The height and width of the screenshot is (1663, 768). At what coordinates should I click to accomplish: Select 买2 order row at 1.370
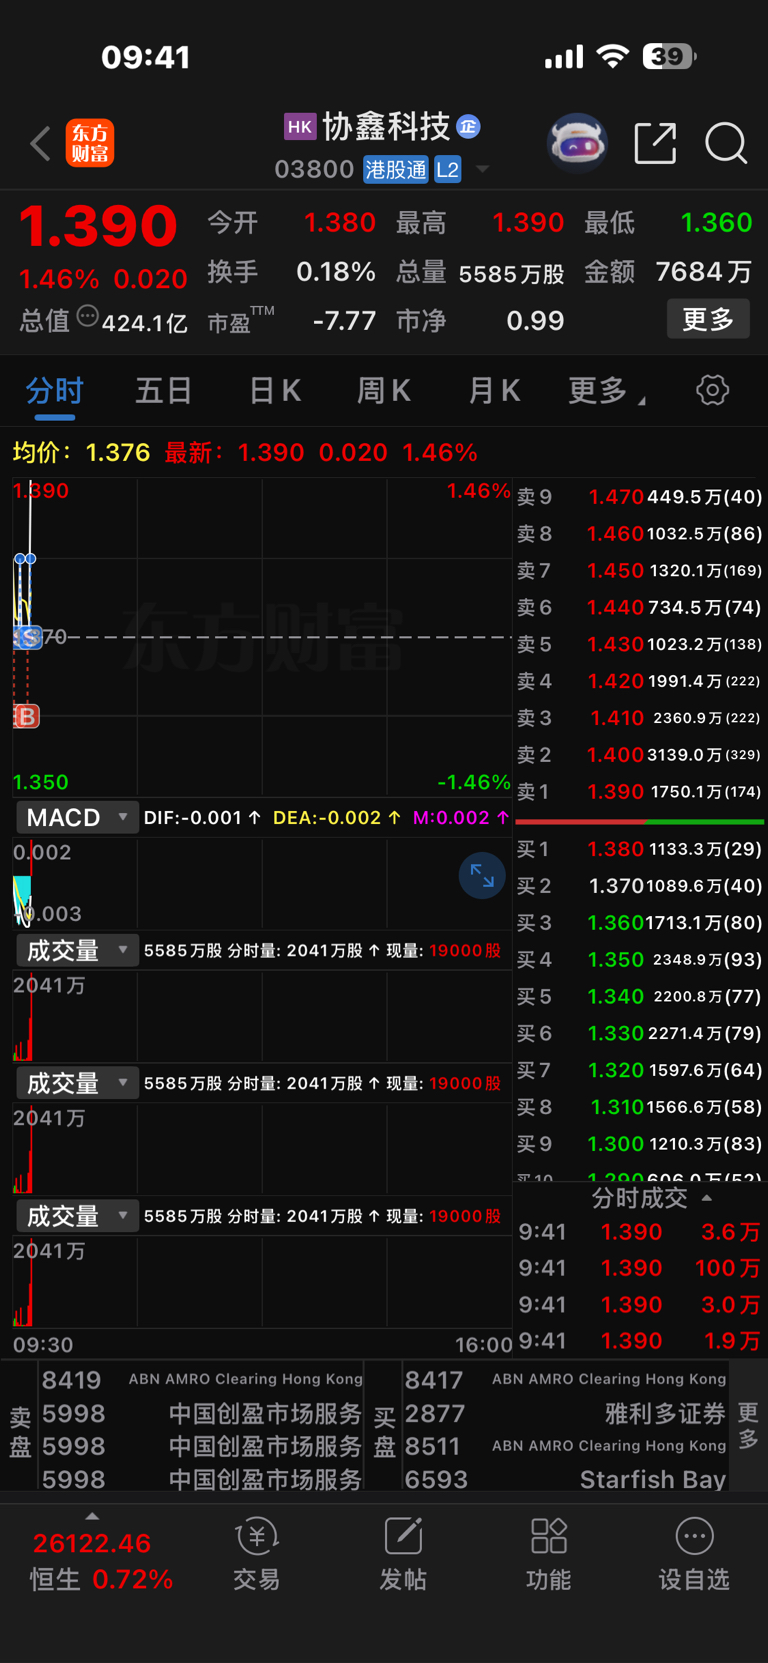640,886
